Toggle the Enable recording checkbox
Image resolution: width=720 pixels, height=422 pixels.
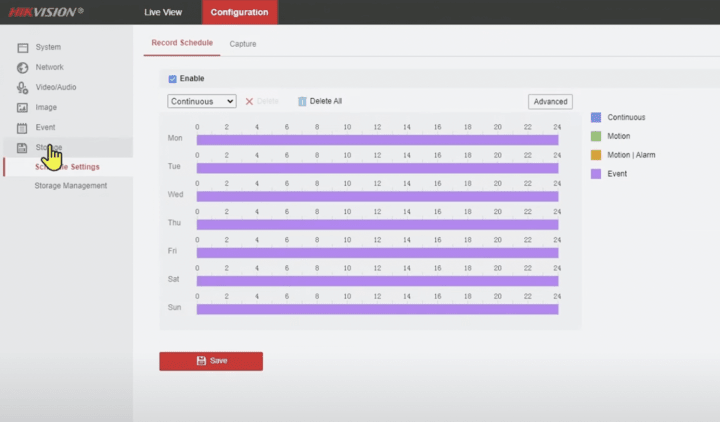point(173,78)
